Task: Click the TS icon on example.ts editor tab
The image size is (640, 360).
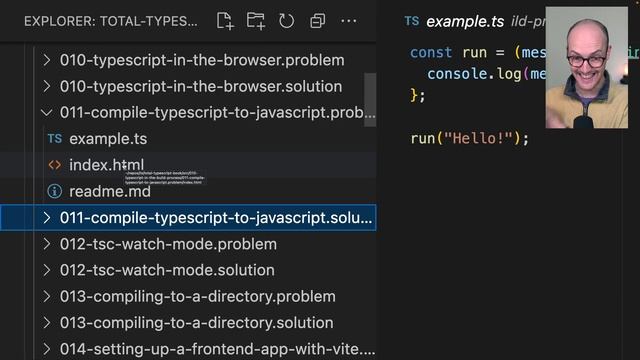Action: [411, 21]
